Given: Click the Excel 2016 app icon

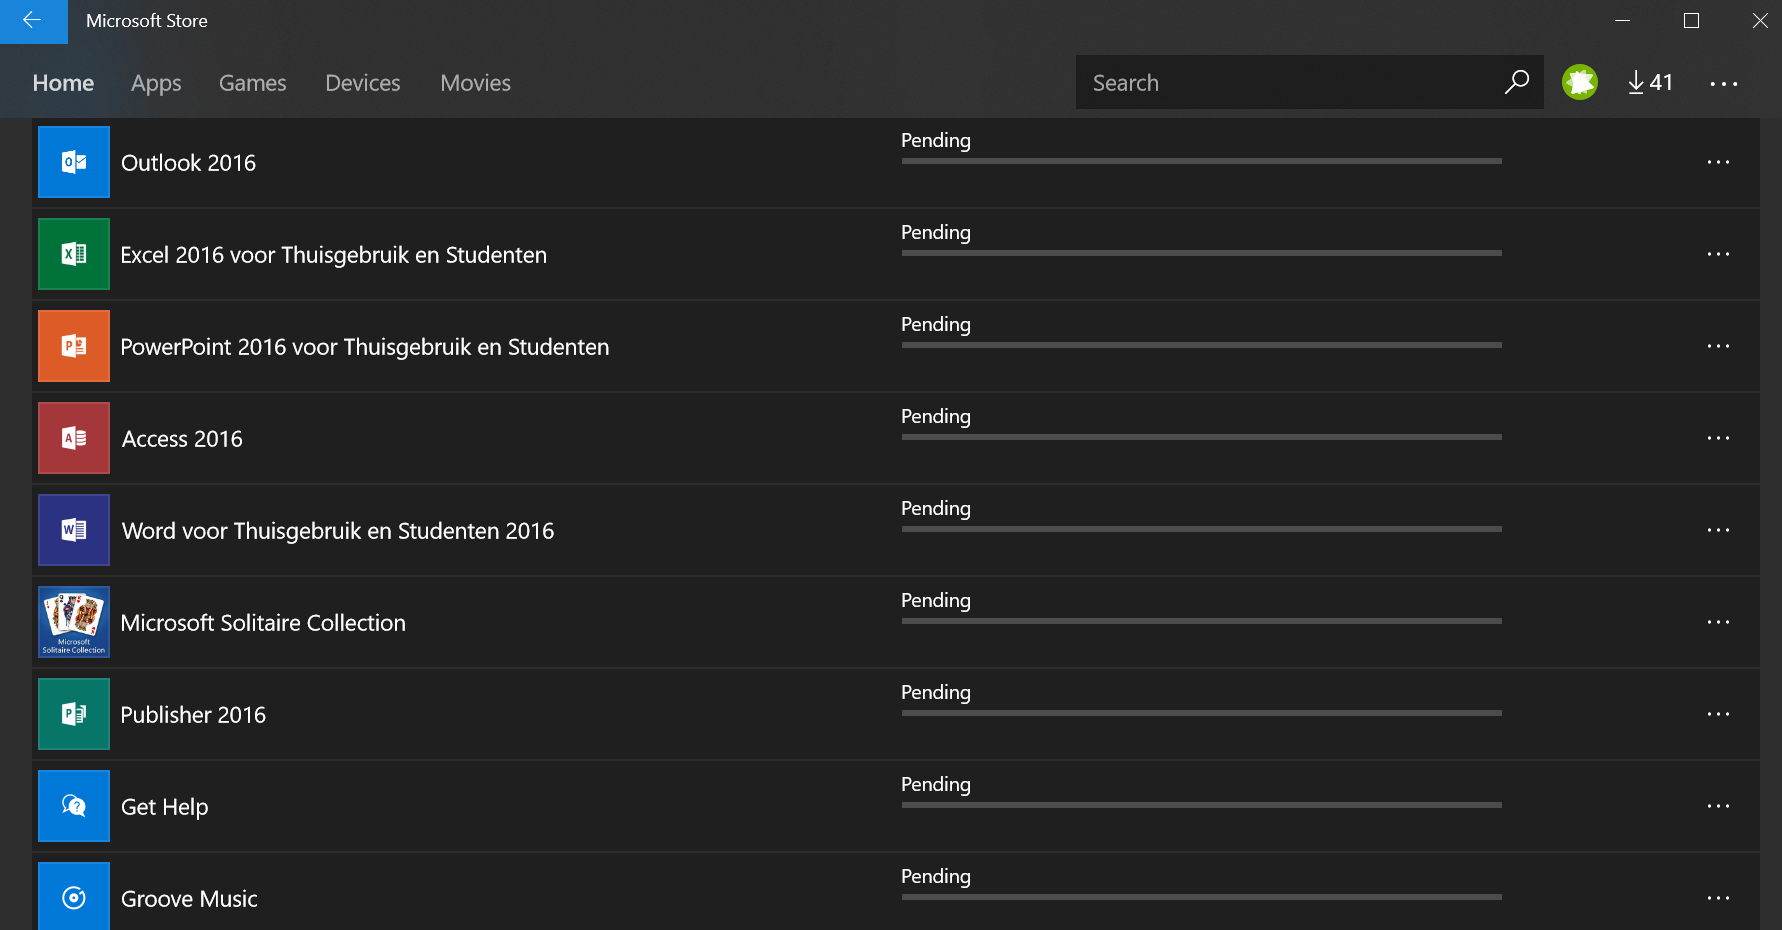Looking at the screenshot, I should tap(74, 254).
